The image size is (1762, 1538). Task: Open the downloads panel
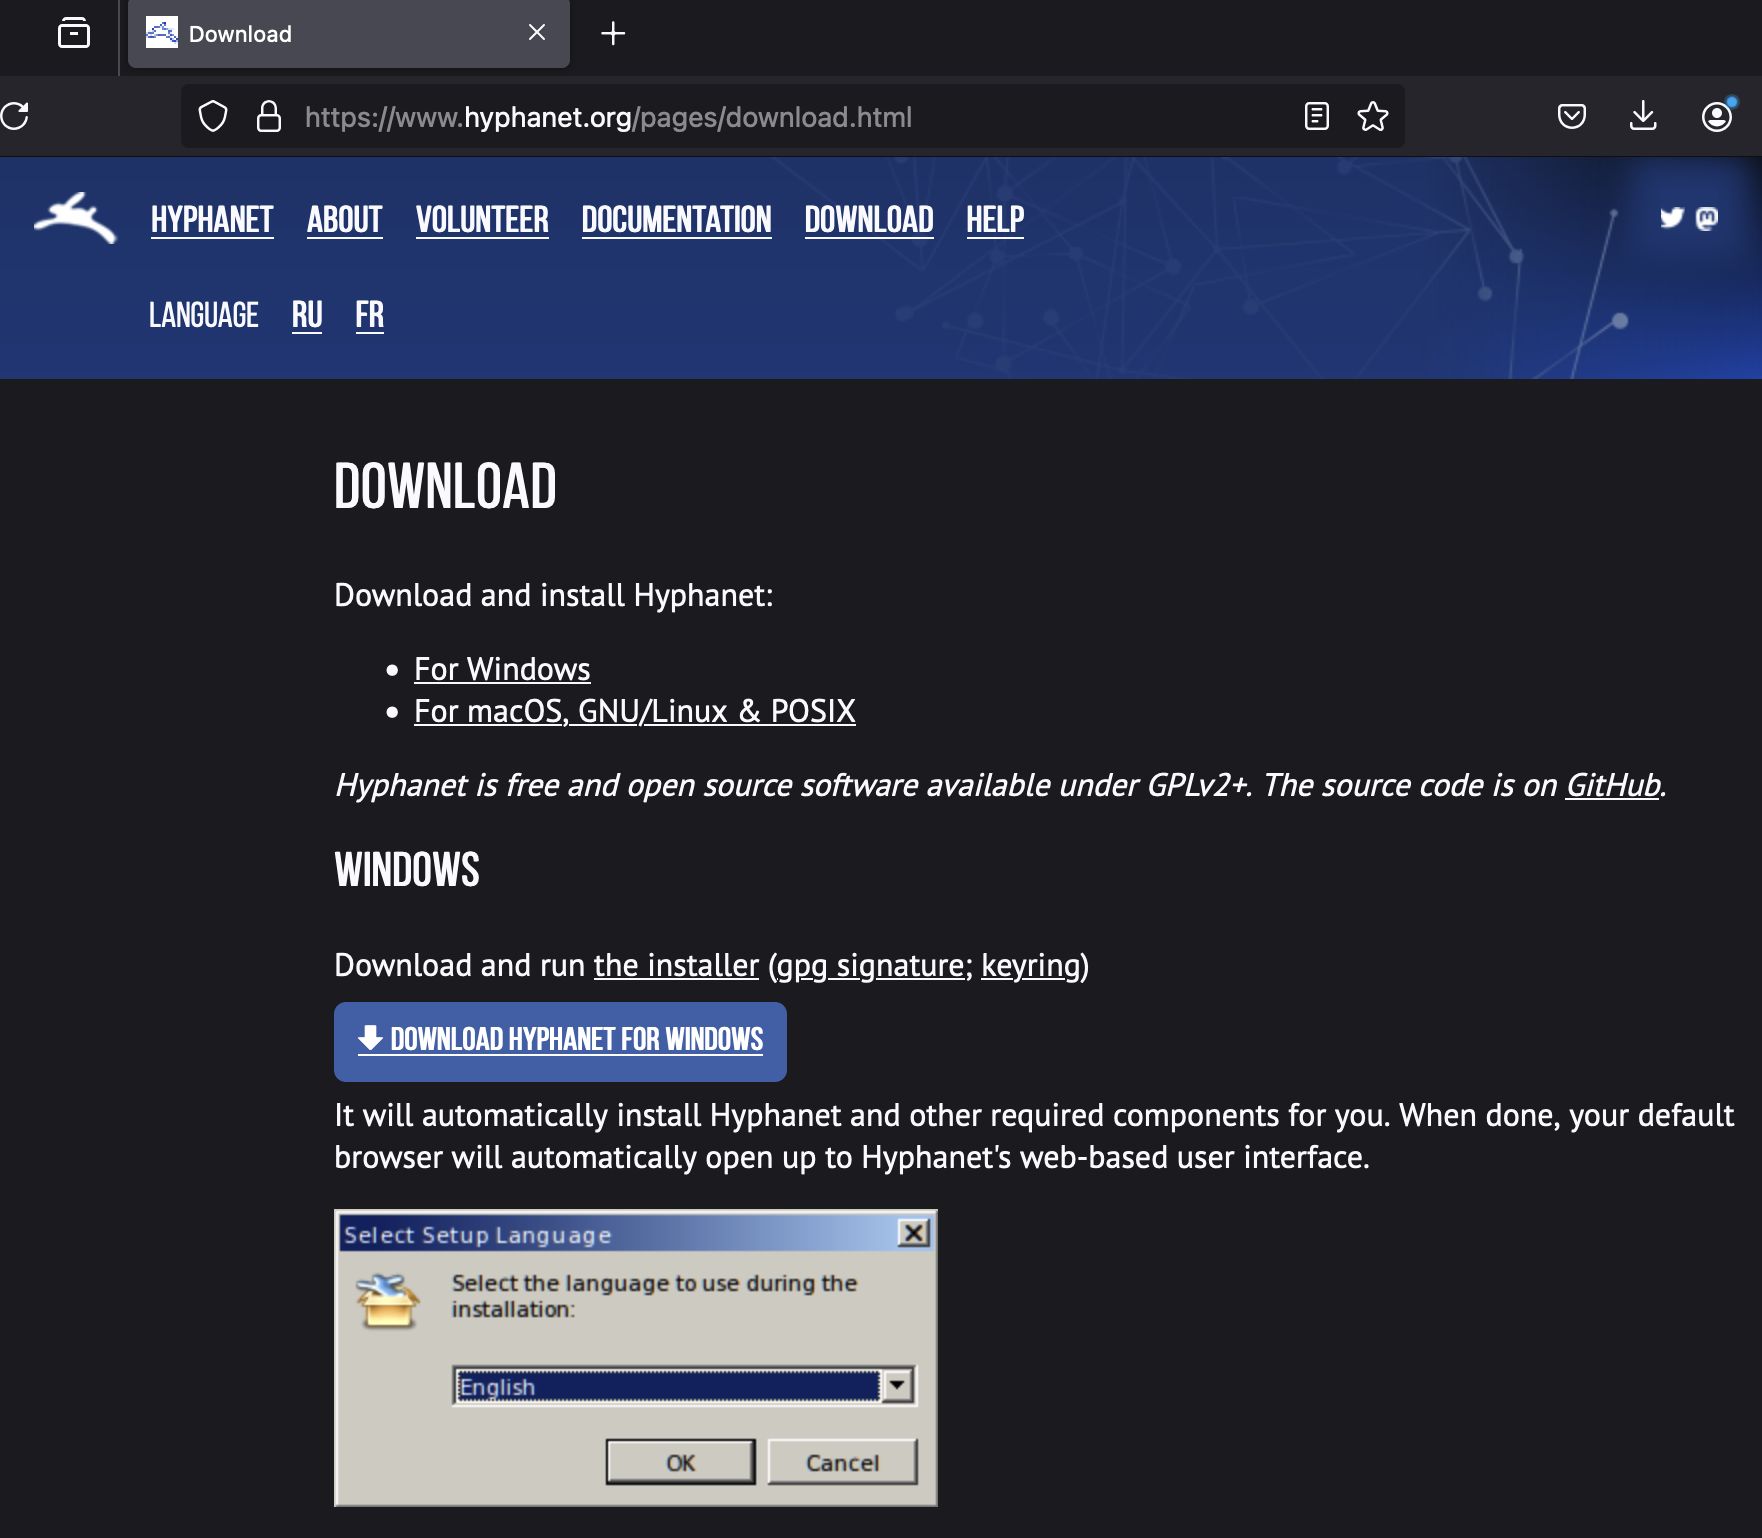[x=1643, y=116]
